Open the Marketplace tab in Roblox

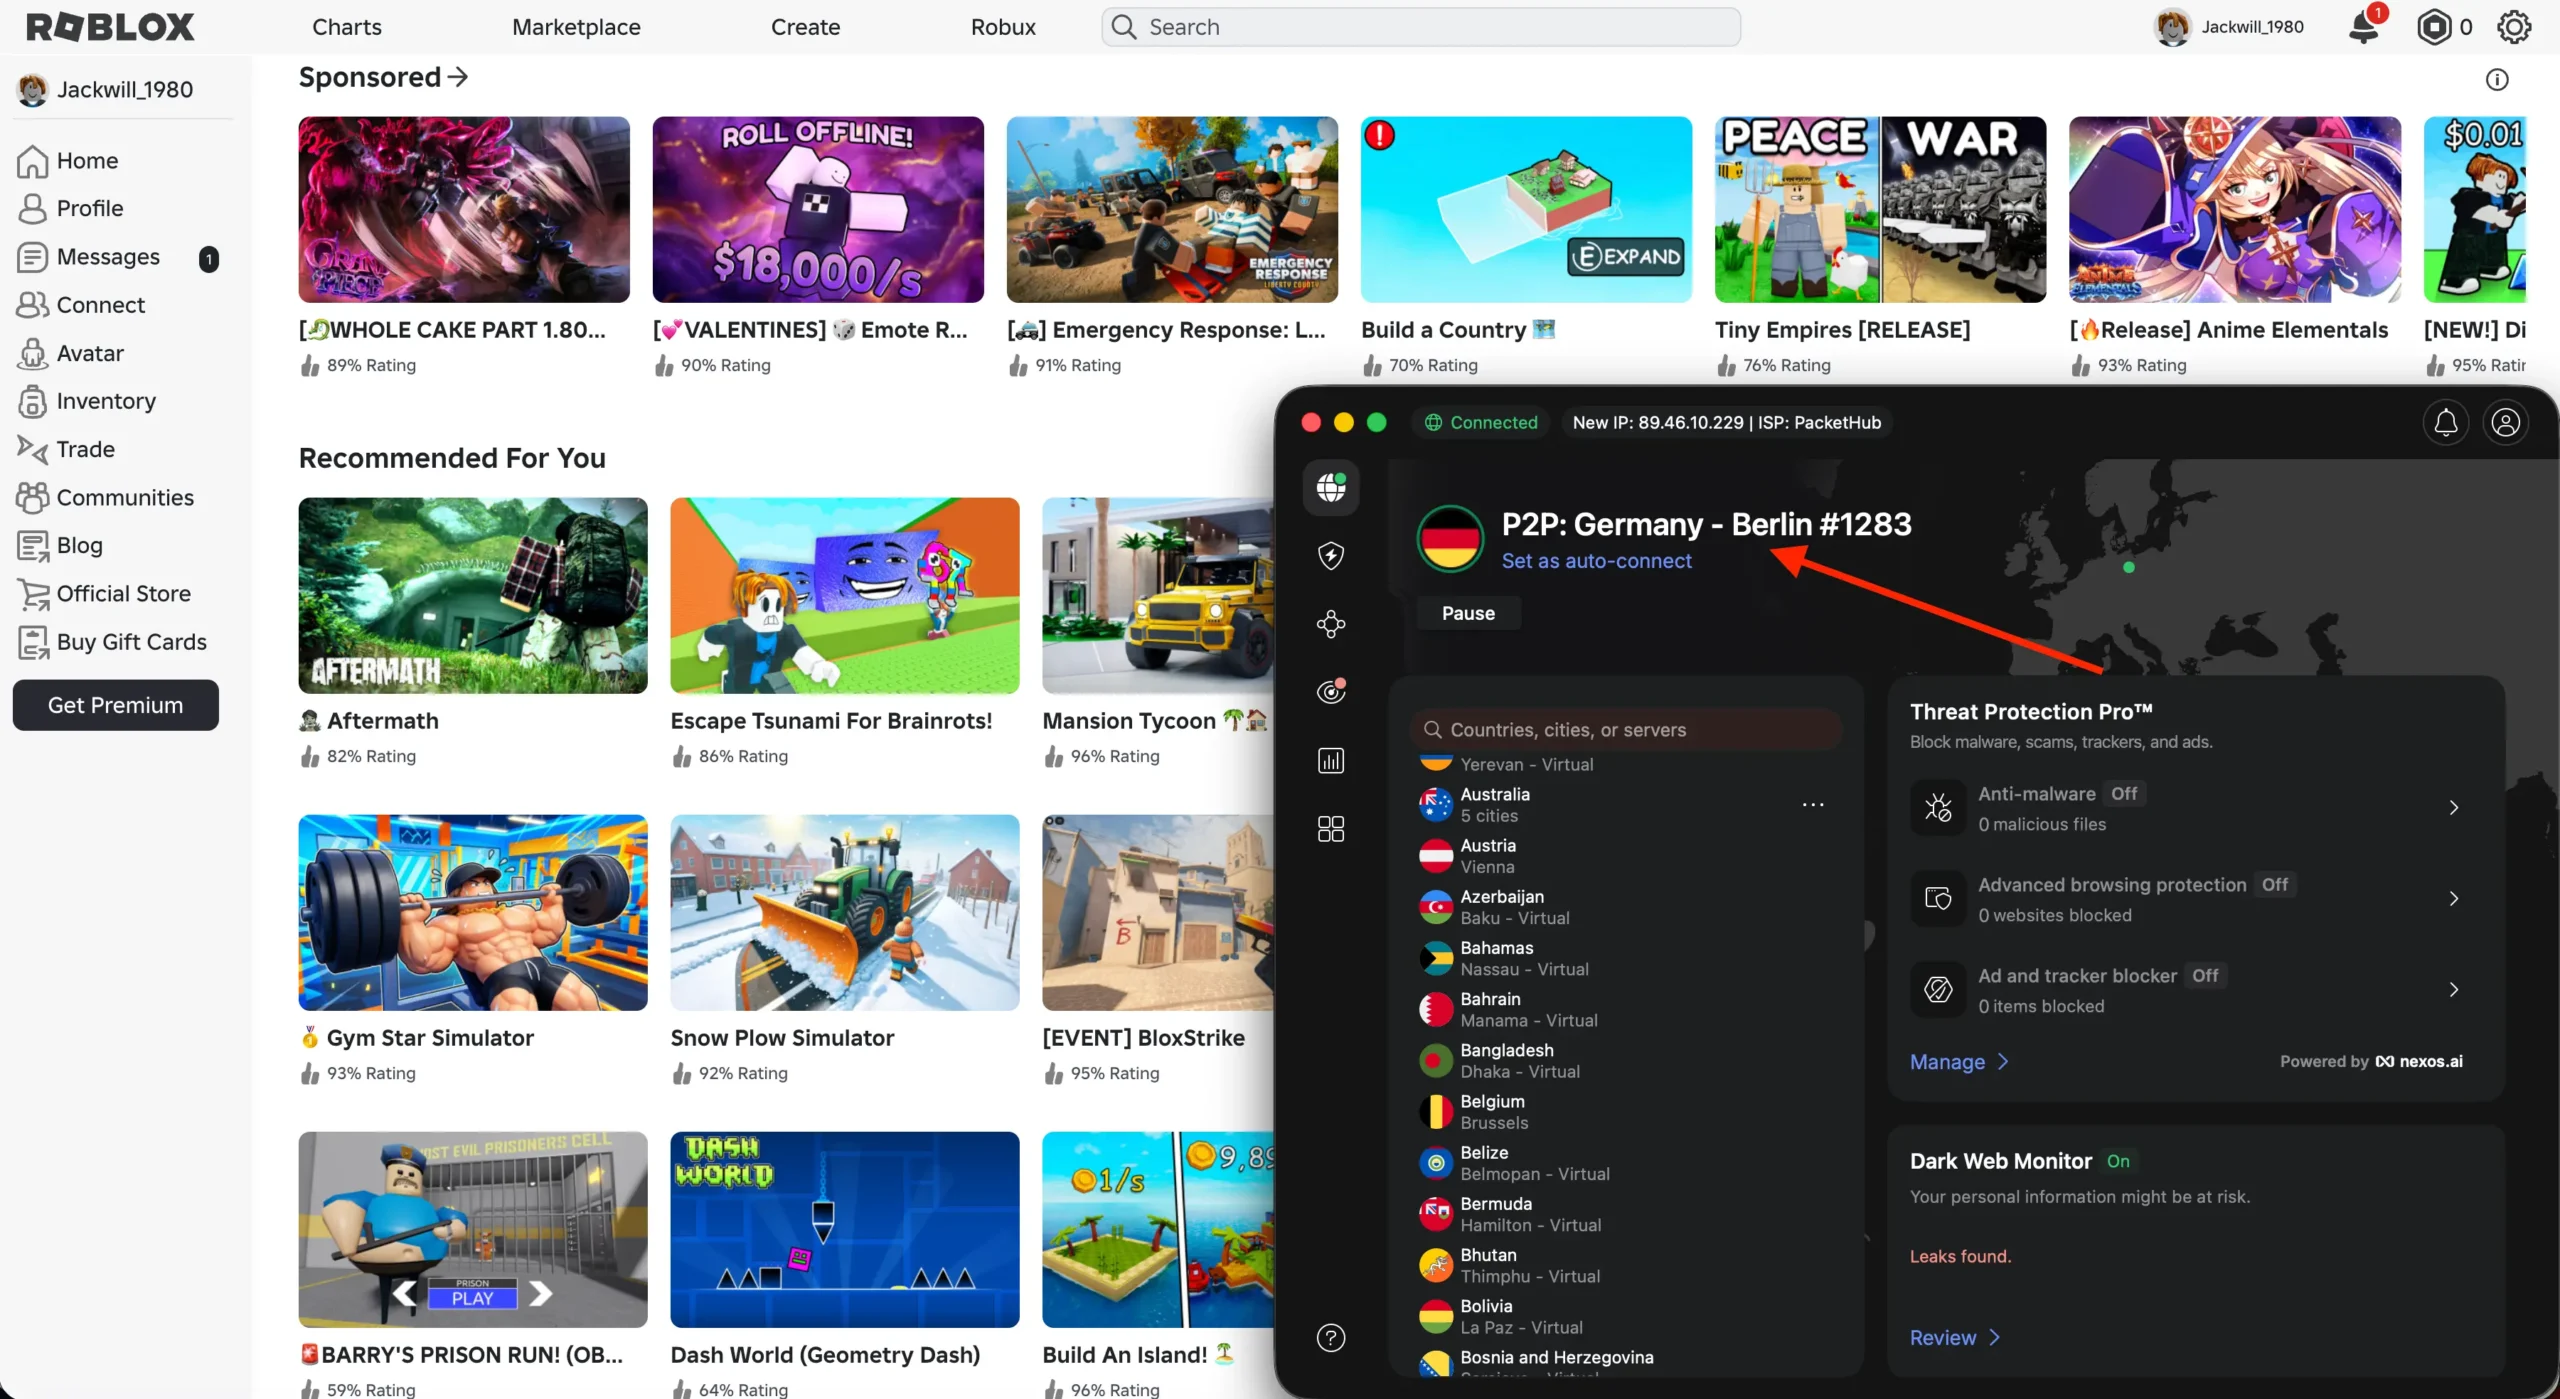pyautogui.click(x=575, y=26)
